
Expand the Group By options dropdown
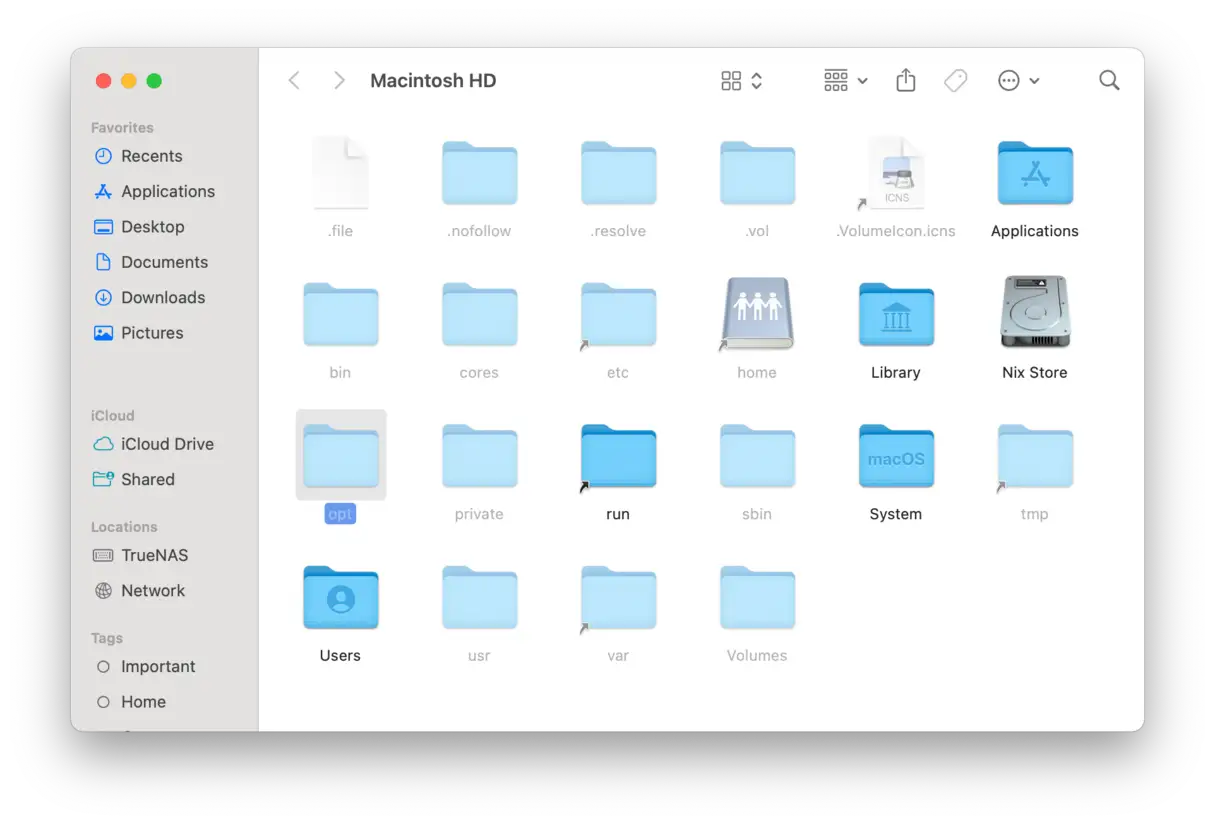tap(845, 81)
